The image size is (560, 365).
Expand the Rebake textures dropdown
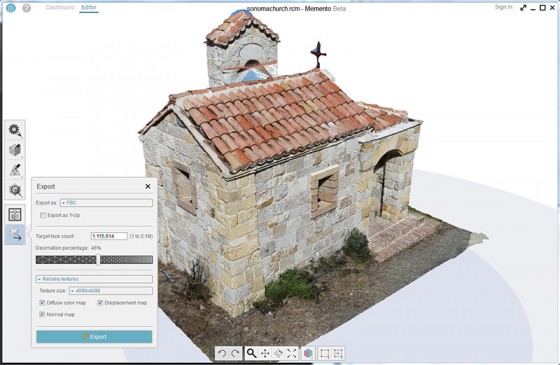pyautogui.click(x=94, y=279)
